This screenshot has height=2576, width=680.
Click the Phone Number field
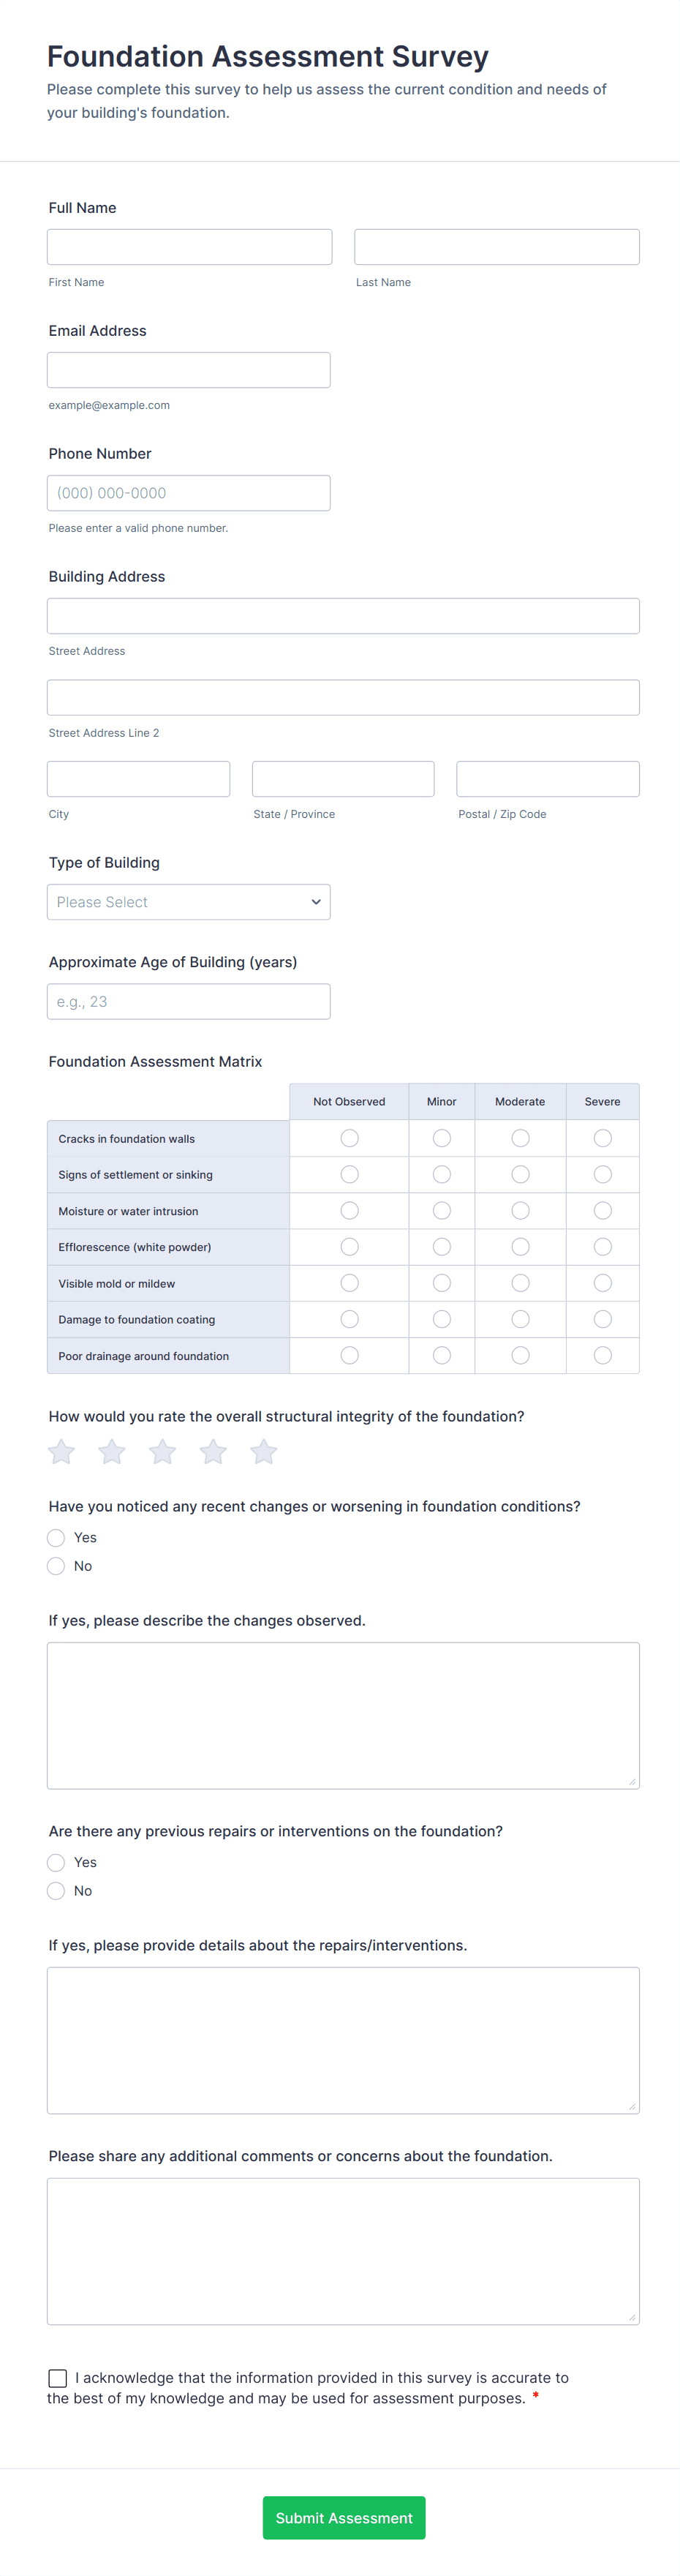(188, 493)
